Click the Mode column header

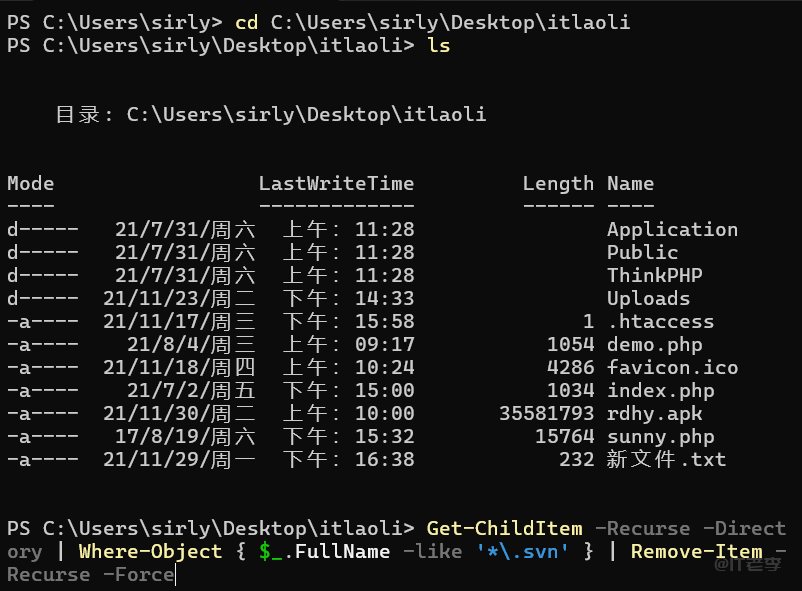pyautogui.click(x=31, y=184)
